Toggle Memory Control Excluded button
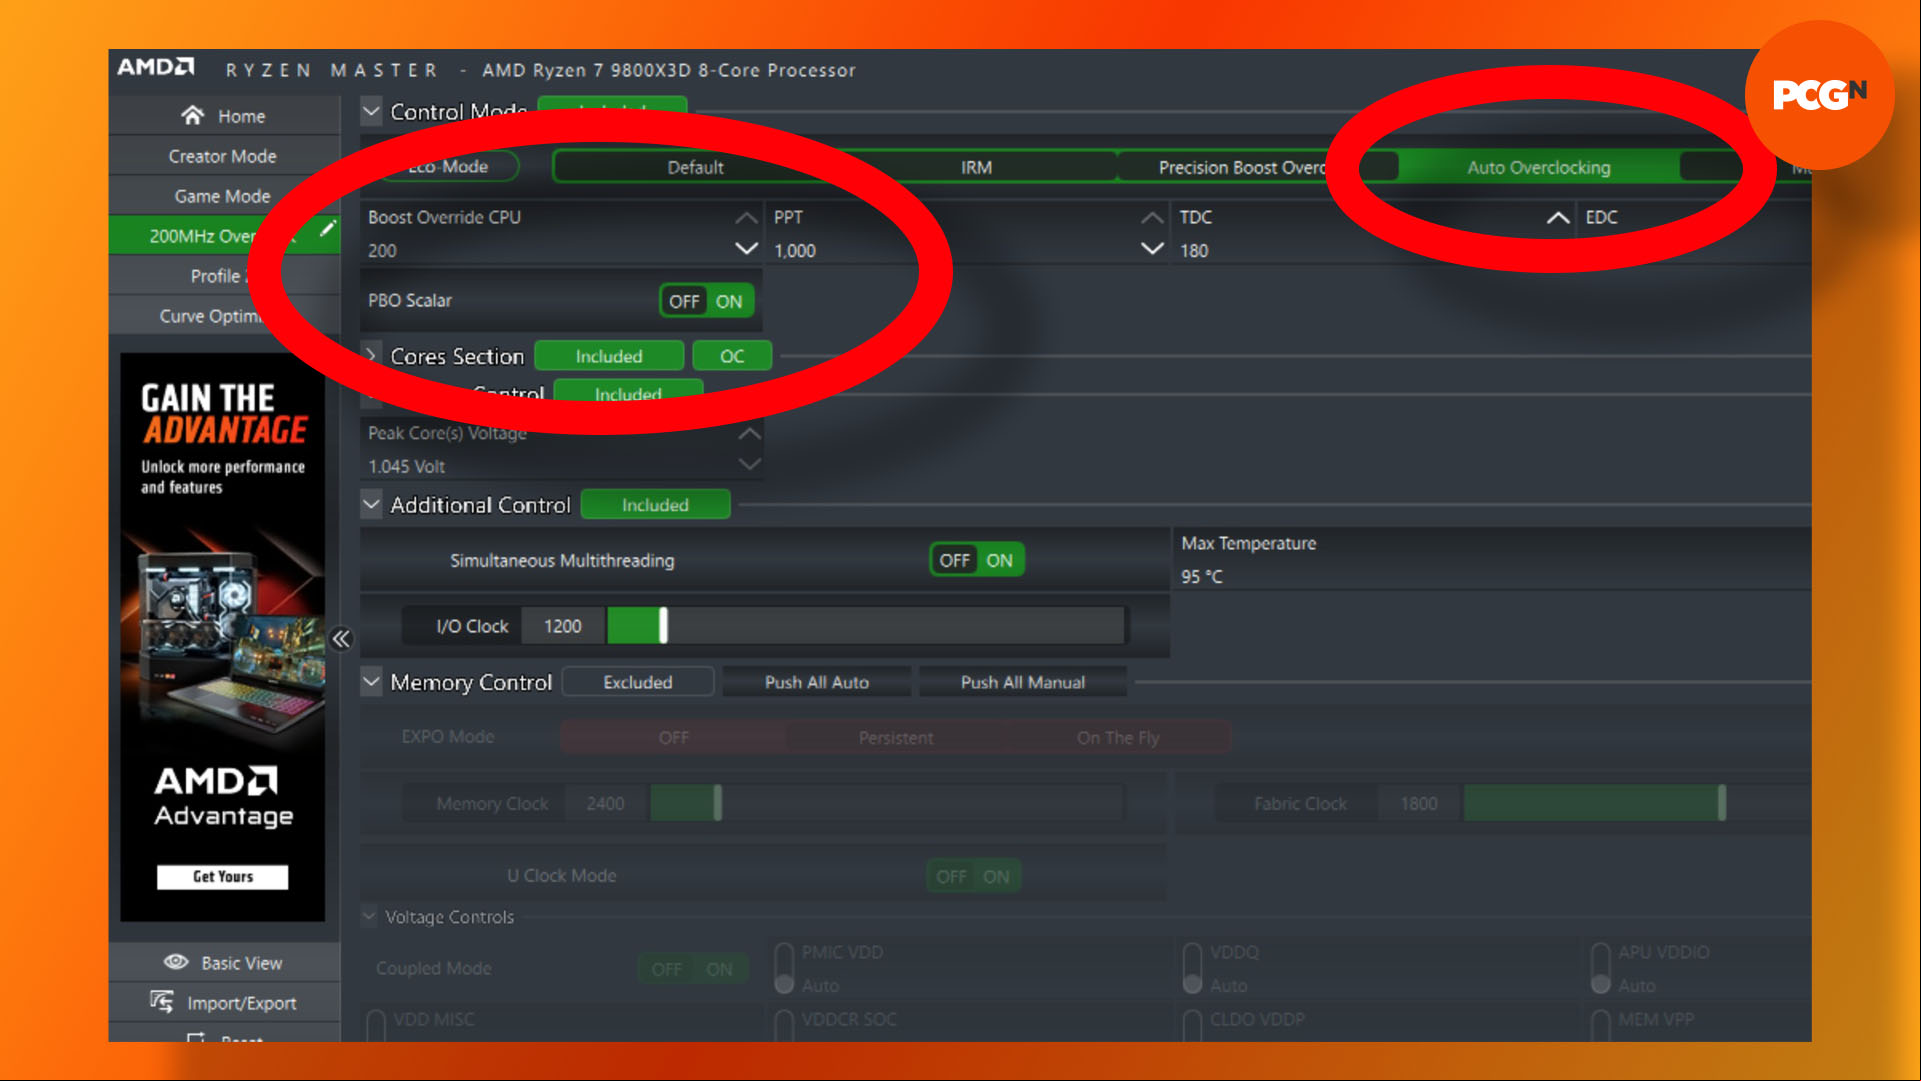The image size is (1921, 1081). coord(638,682)
